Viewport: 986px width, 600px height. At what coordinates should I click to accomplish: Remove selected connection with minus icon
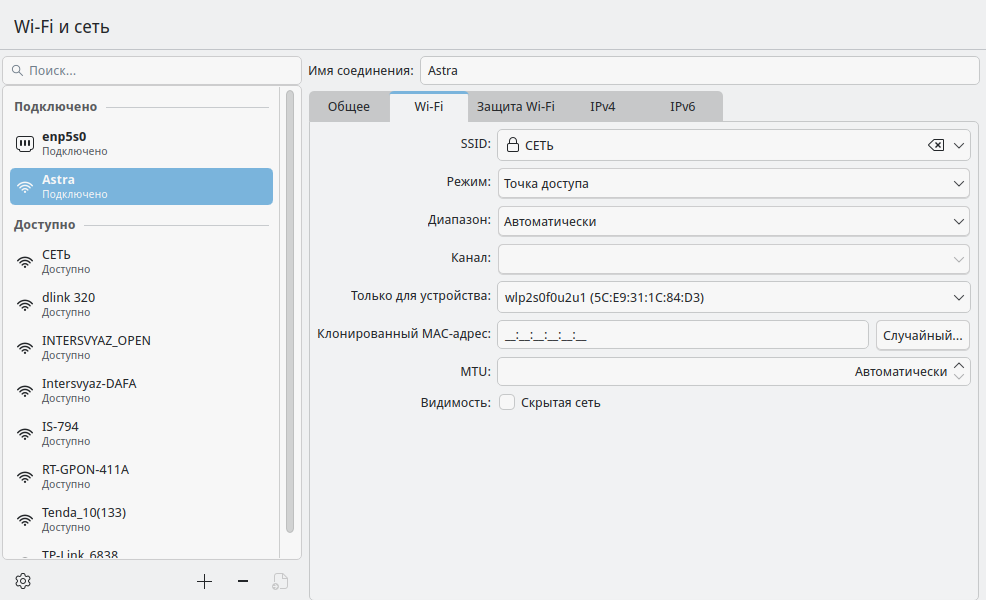243,582
